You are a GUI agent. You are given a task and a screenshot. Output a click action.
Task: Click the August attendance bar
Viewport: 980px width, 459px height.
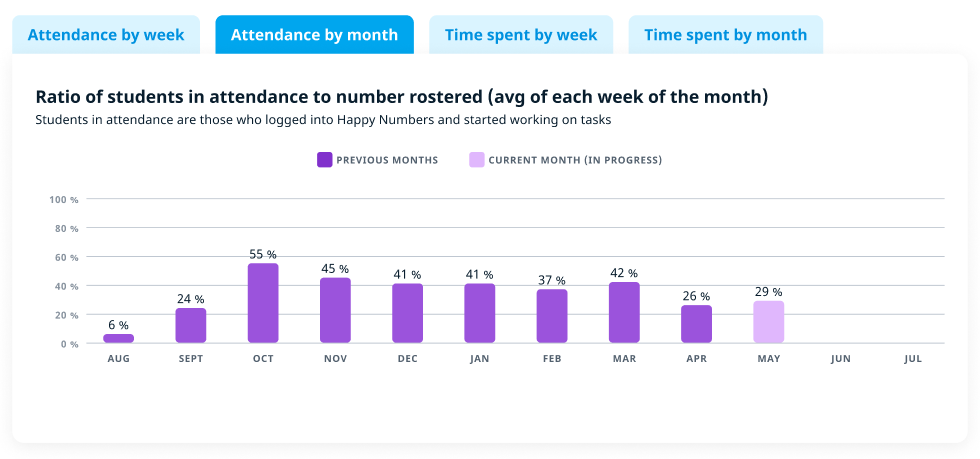click(x=118, y=339)
